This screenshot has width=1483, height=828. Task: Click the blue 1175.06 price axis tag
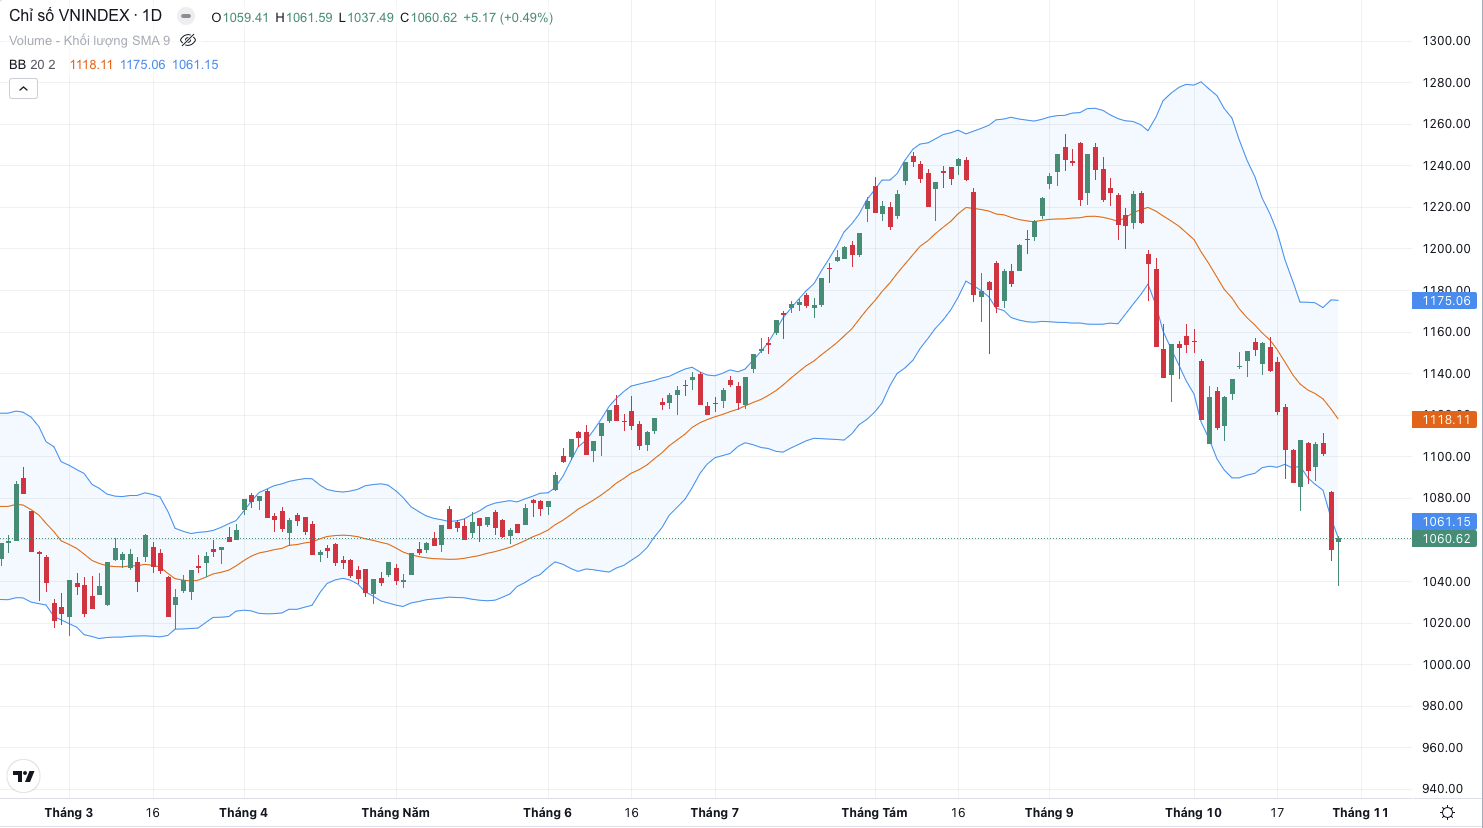click(x=1446, y=301)
